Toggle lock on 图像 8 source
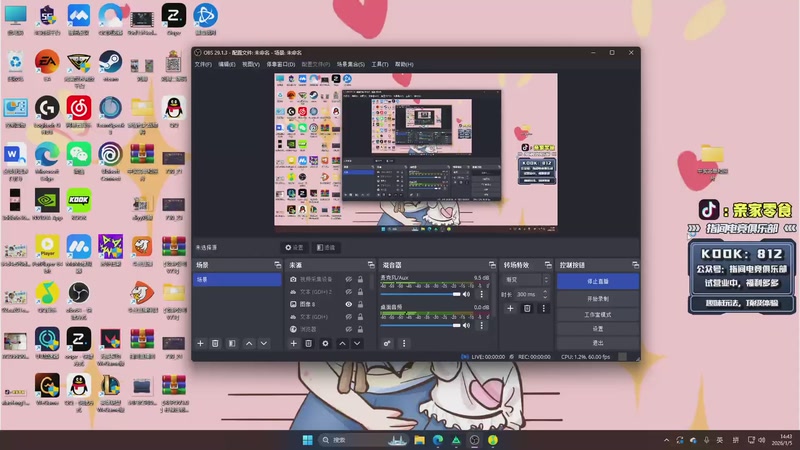 [360, 304]
